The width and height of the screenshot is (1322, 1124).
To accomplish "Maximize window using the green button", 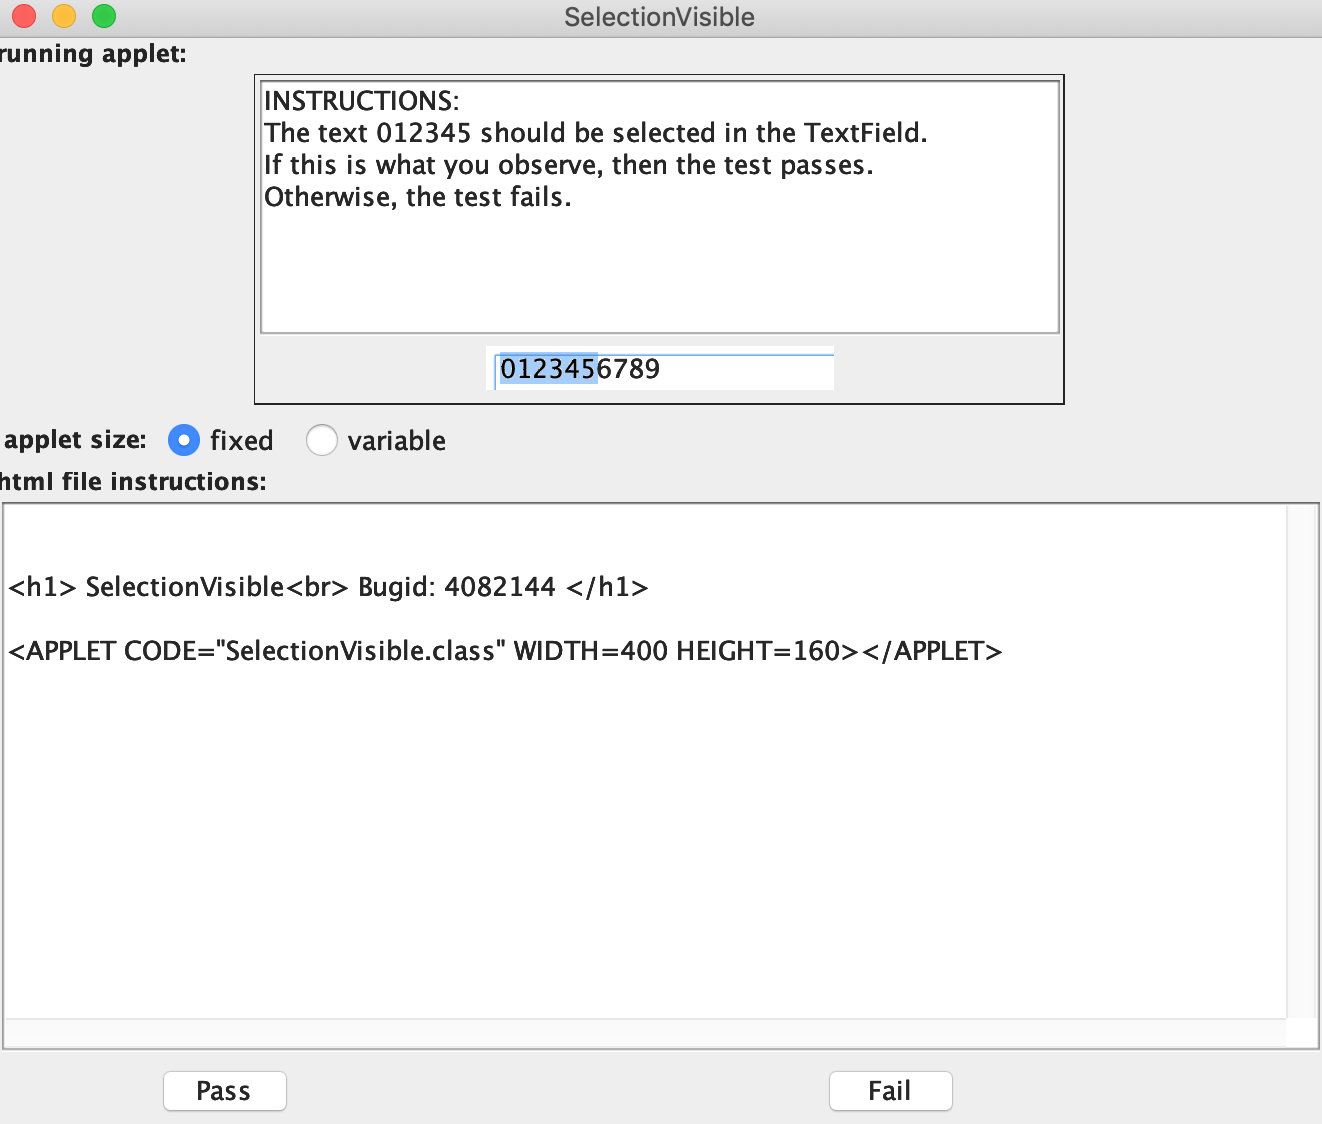I will [x=104, y=16].
